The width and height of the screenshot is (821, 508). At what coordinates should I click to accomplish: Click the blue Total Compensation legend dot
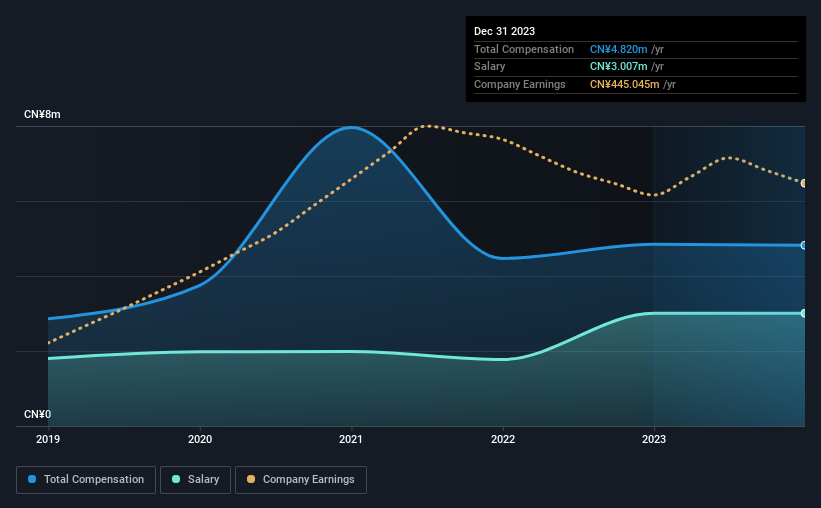pos(32,479)
